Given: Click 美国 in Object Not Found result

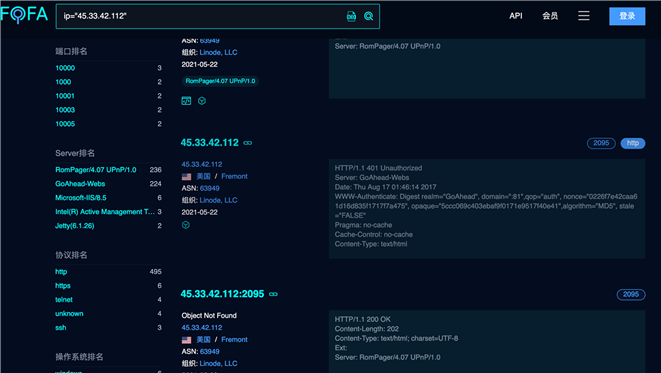Looking at the screenshot, I should (x=203, y=339).
